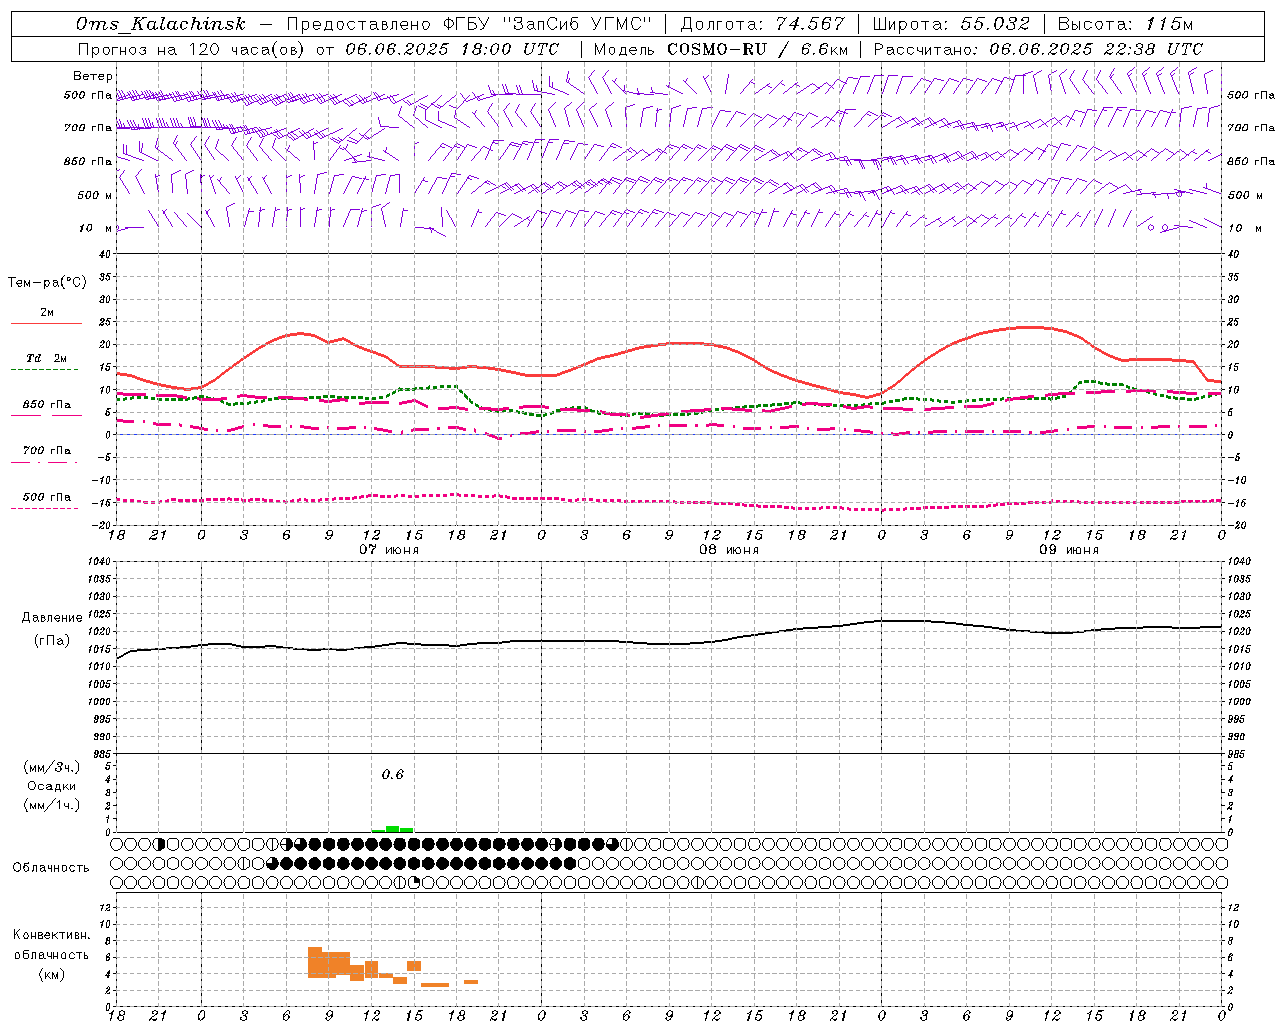
Task: Click the Td 2м dew point legend entry
Action: coord(46,358)
